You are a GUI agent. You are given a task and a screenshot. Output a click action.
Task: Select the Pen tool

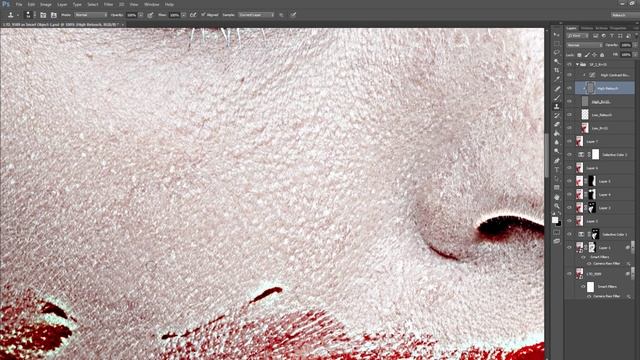coord(557,161)
